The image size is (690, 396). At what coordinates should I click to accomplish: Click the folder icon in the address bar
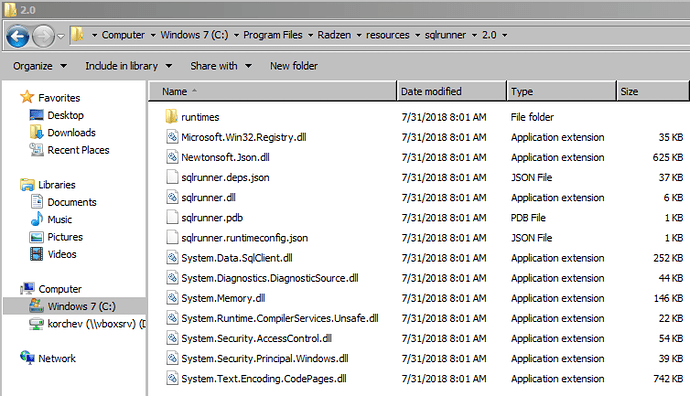coord(77,34)
